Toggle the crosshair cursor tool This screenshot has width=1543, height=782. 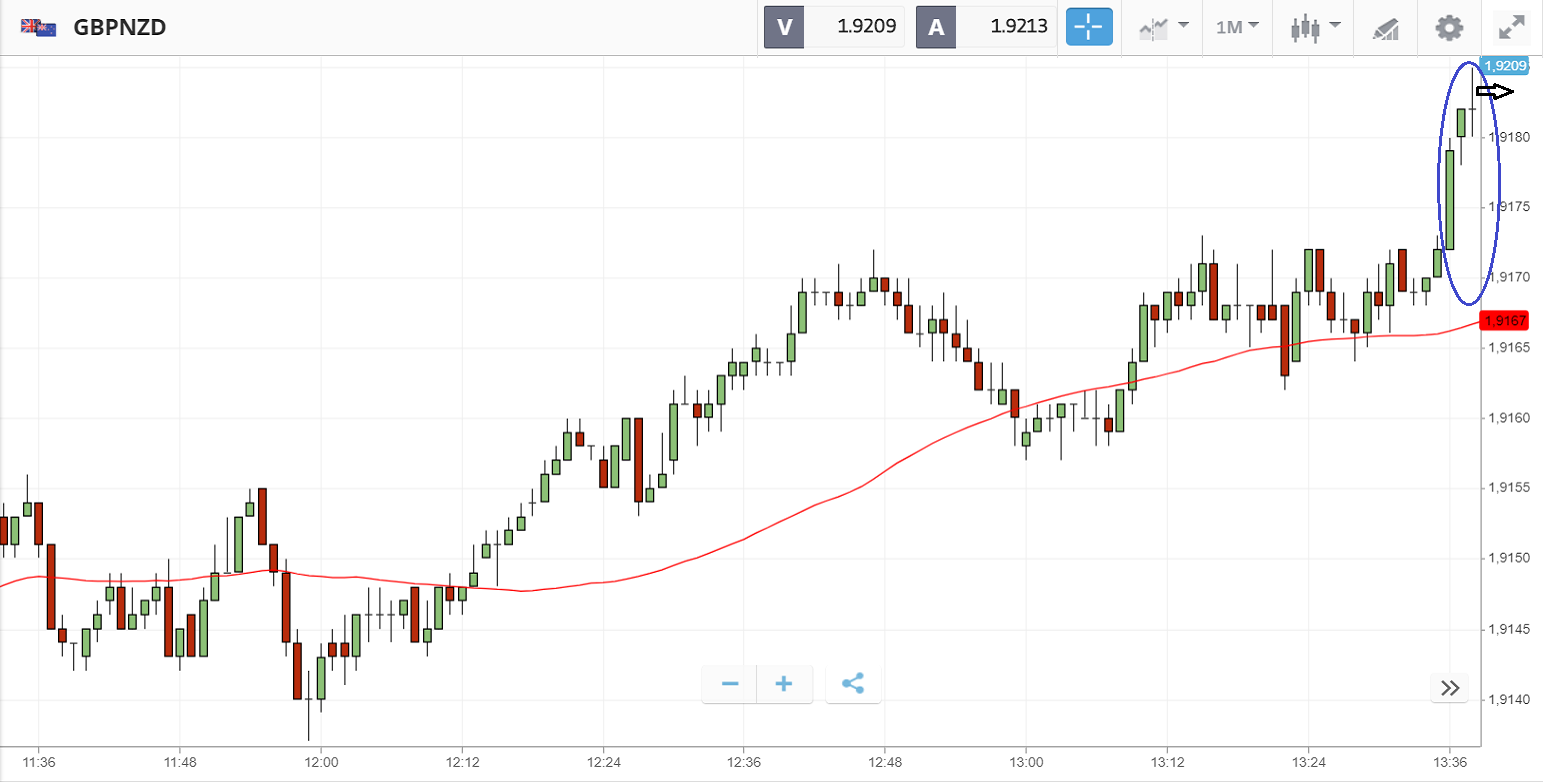[x=1089, y=27]
